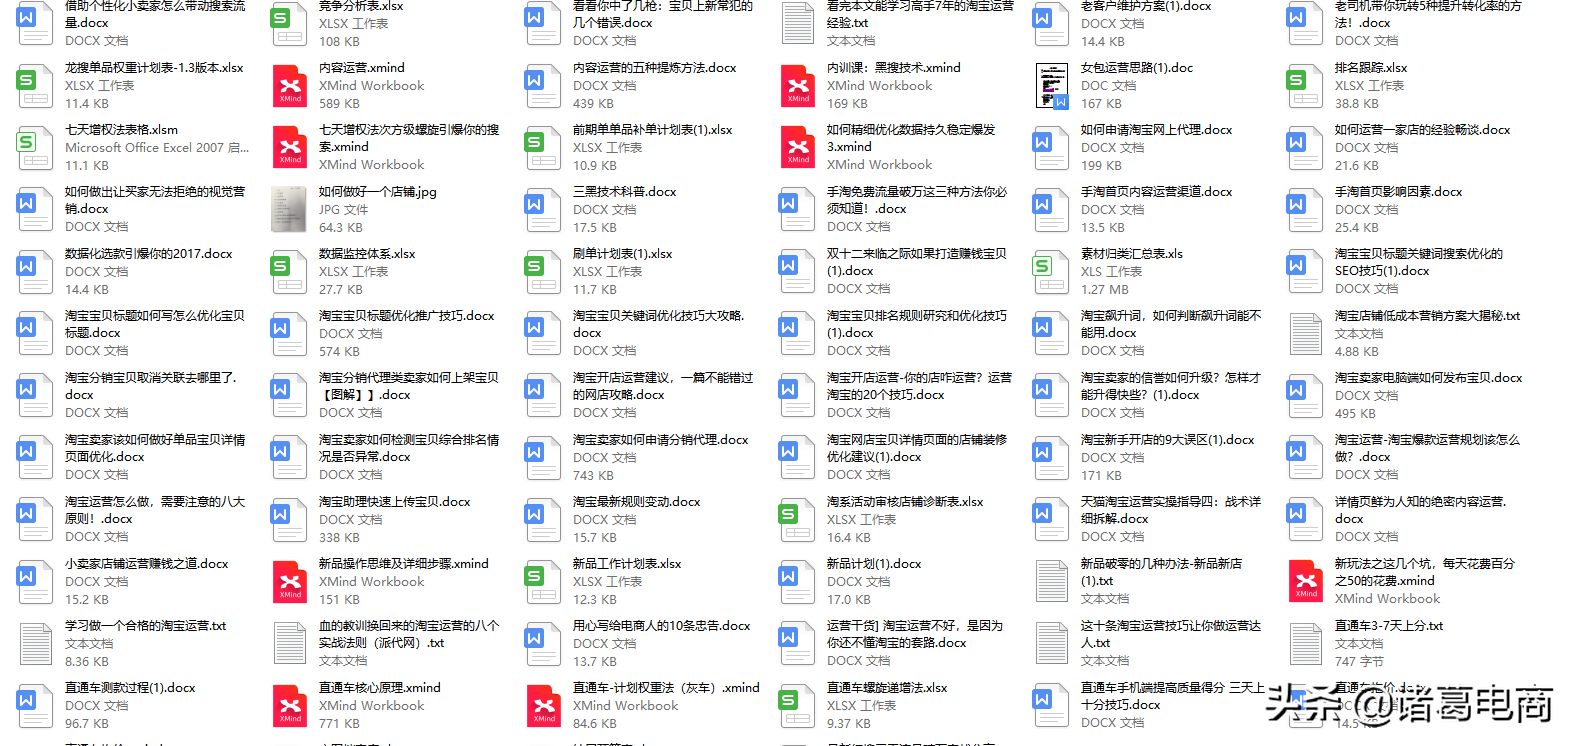This screenshot has height=746, width=1576.
Task: Select the XLSX icon for 直通车螺旋递增法.xlsx
Action: [797, 706]
